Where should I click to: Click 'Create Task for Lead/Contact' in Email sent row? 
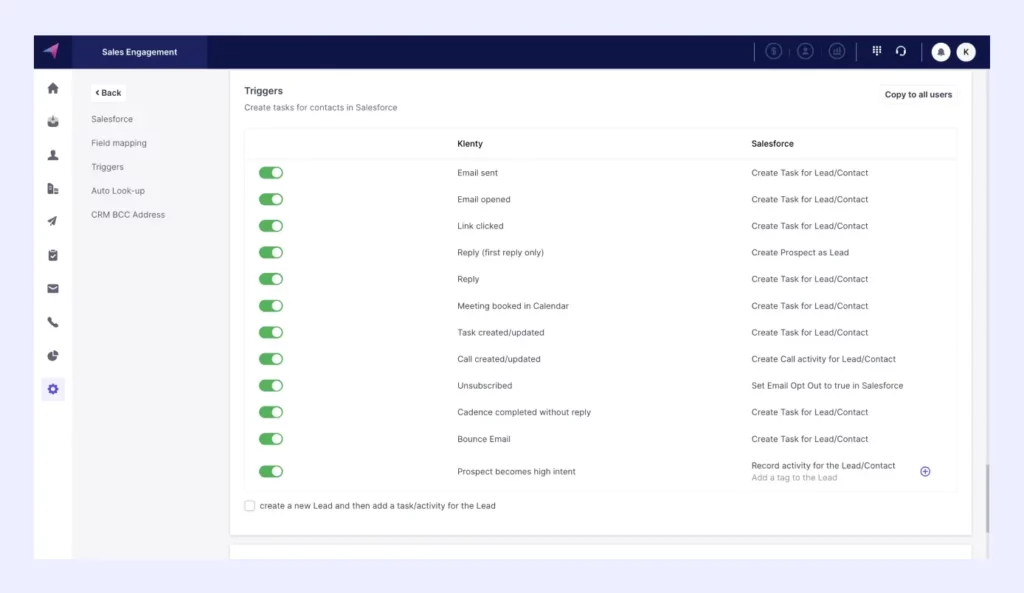[x=810, y=172]
